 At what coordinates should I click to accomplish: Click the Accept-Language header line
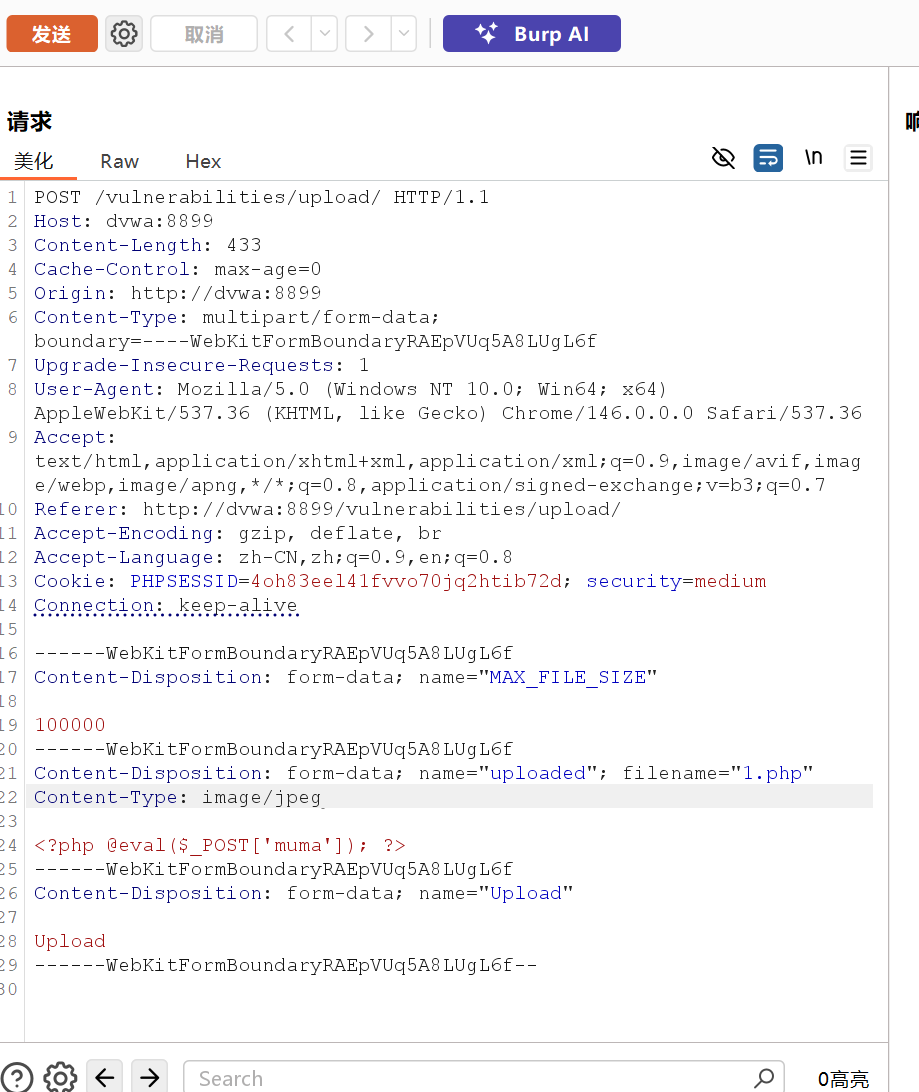click(273, 557)
